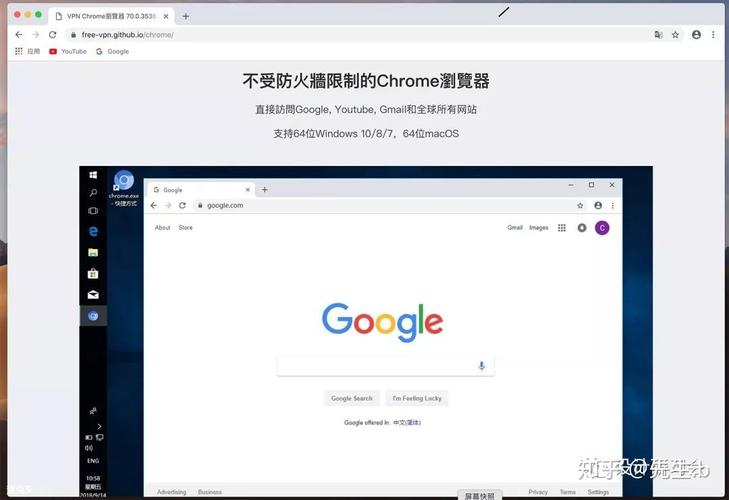Viewport: 729px width, 500px height.
Task: Click the lock icon beside free-vpn.github.io URL
Action: tap(73, 35)
